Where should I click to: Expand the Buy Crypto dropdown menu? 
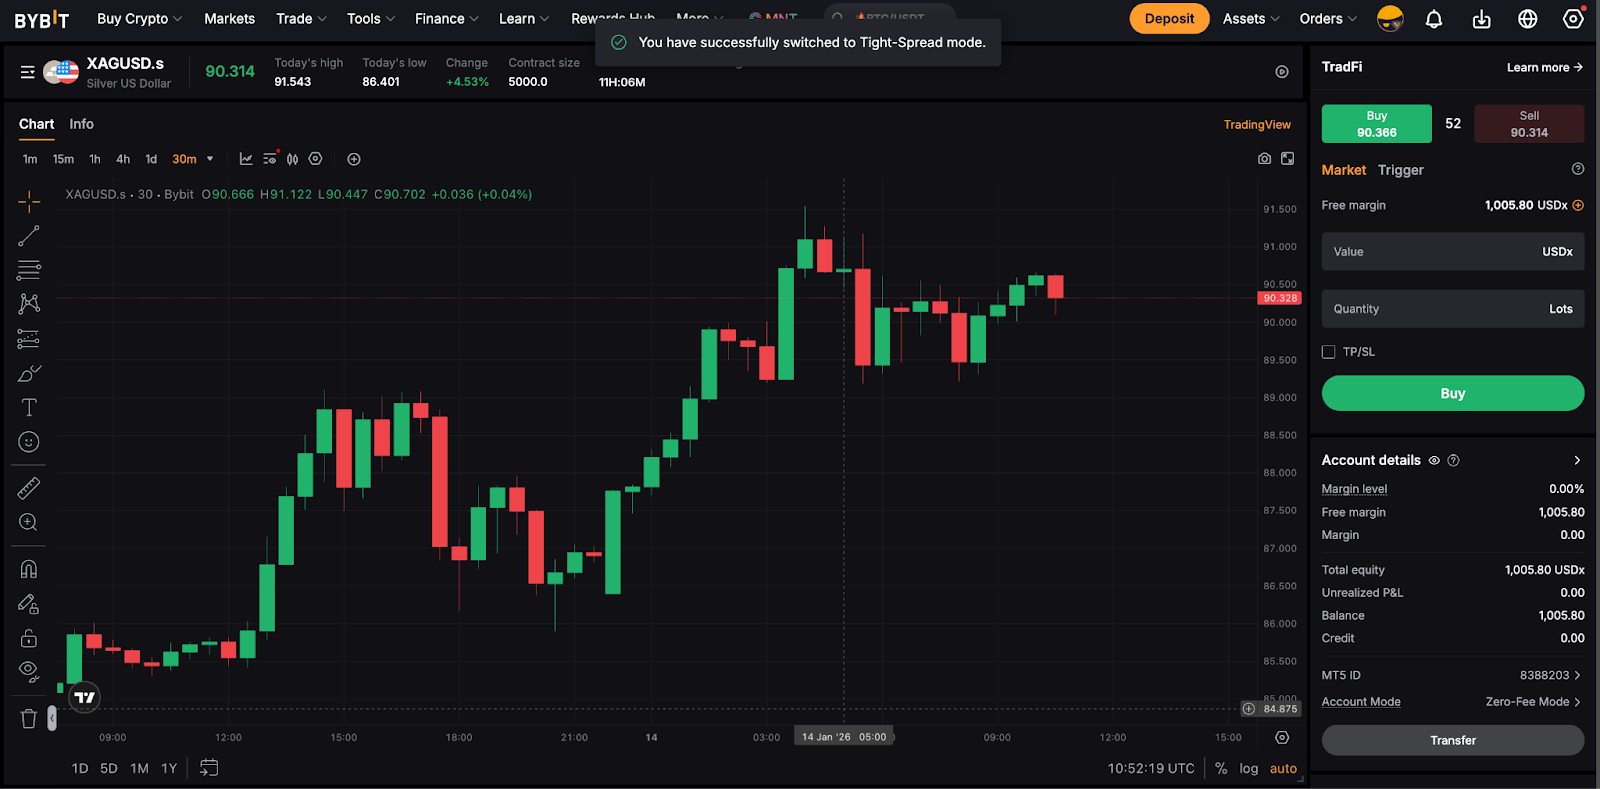coord(139,19)
